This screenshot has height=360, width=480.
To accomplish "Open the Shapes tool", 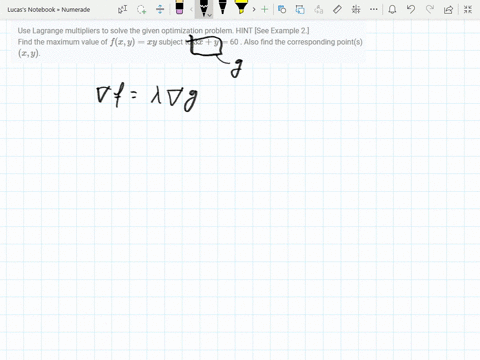I will [x=282, y=9].
